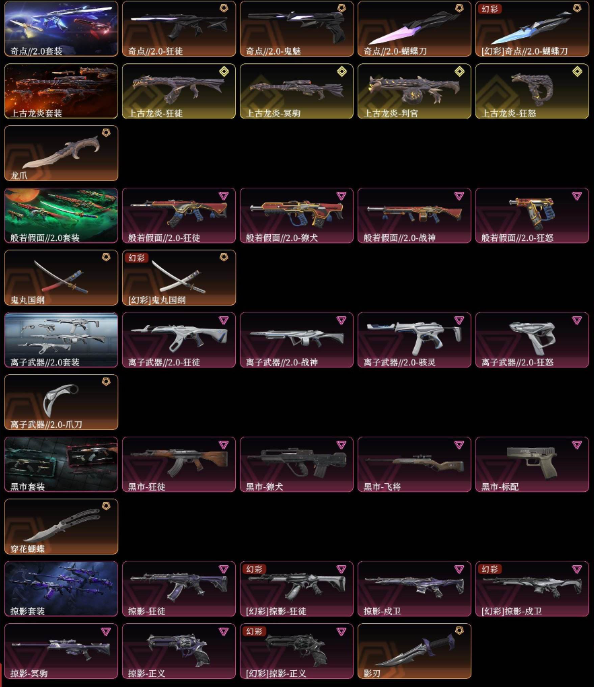Click the pink triangle icon on 黑市-标配 card
The width and height of the screenshot is (594, 687).
577,445
